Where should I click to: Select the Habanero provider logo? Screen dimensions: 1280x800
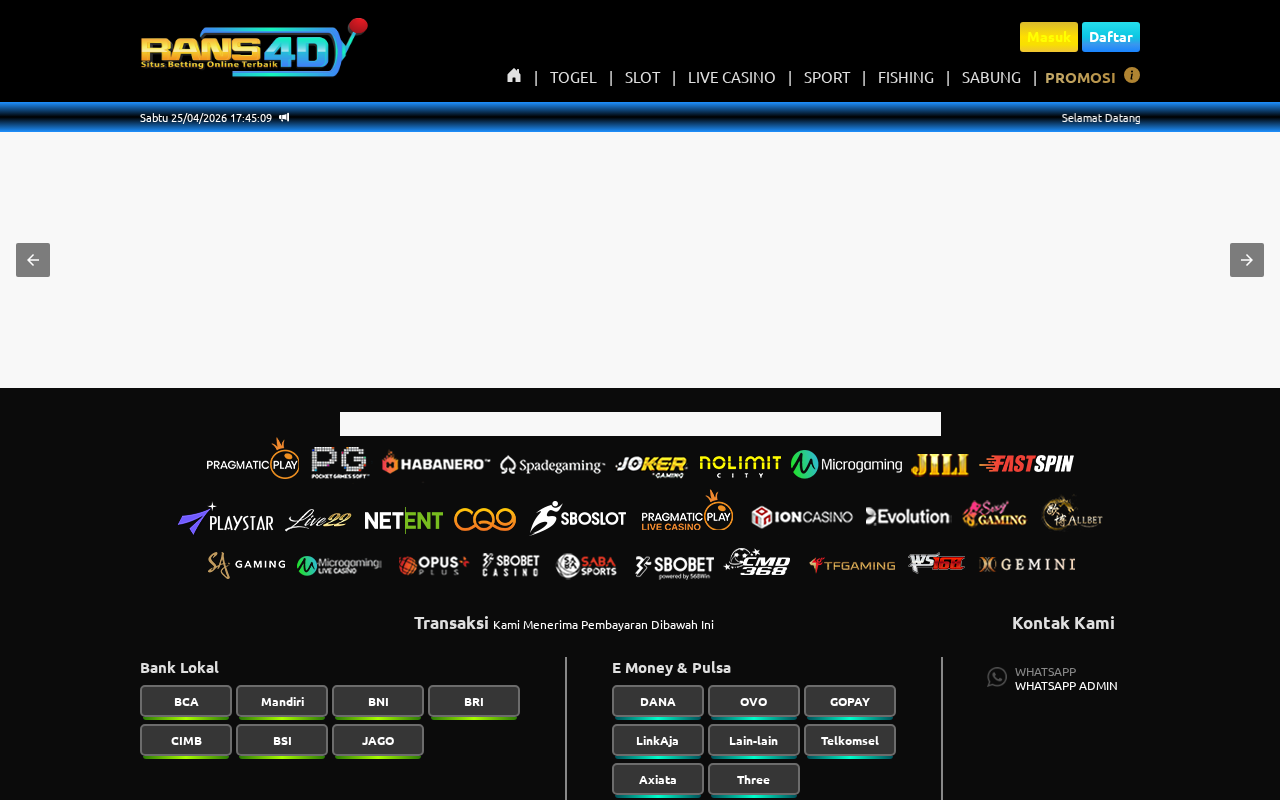point(435,464)
